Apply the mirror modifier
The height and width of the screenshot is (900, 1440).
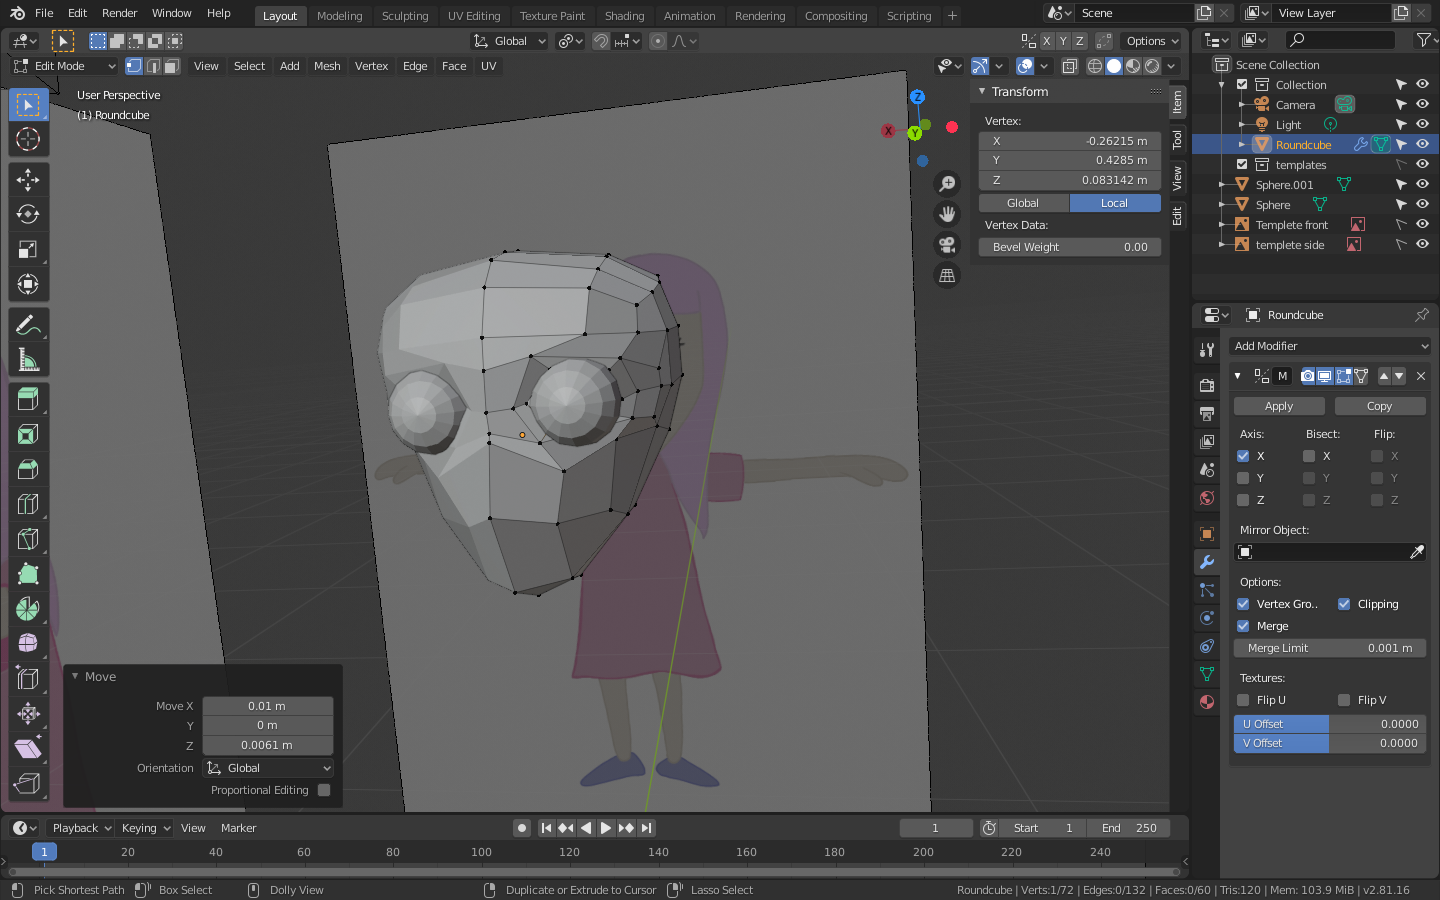click(1279, 406)
